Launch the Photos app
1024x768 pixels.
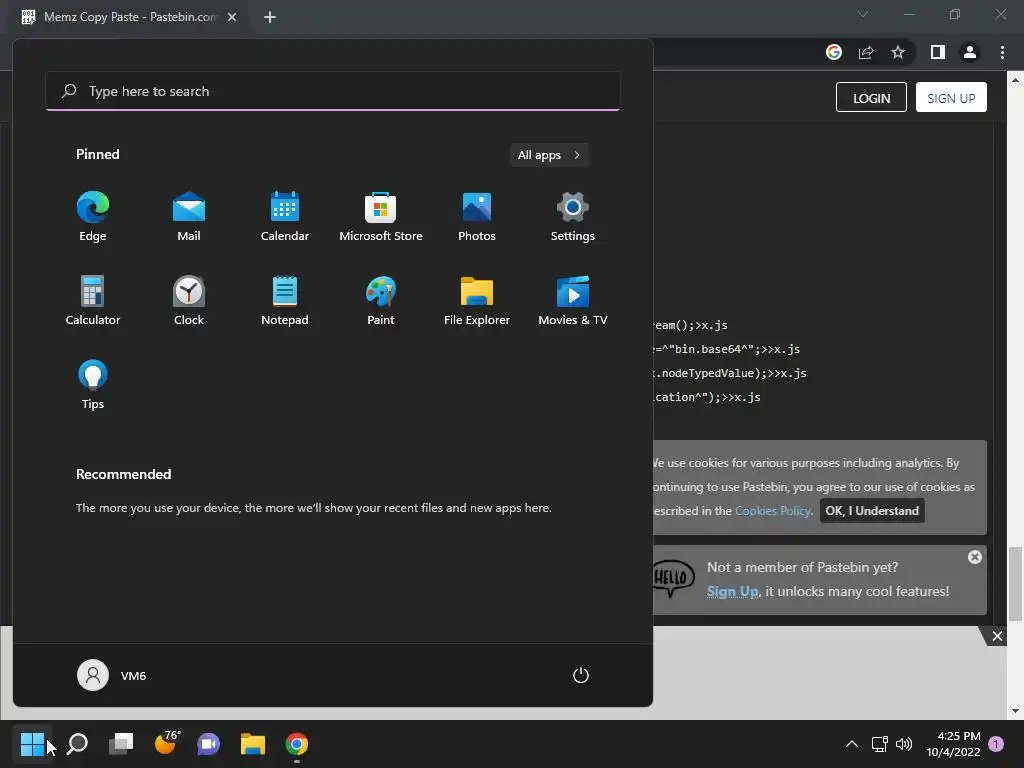(x=477, y=217)
